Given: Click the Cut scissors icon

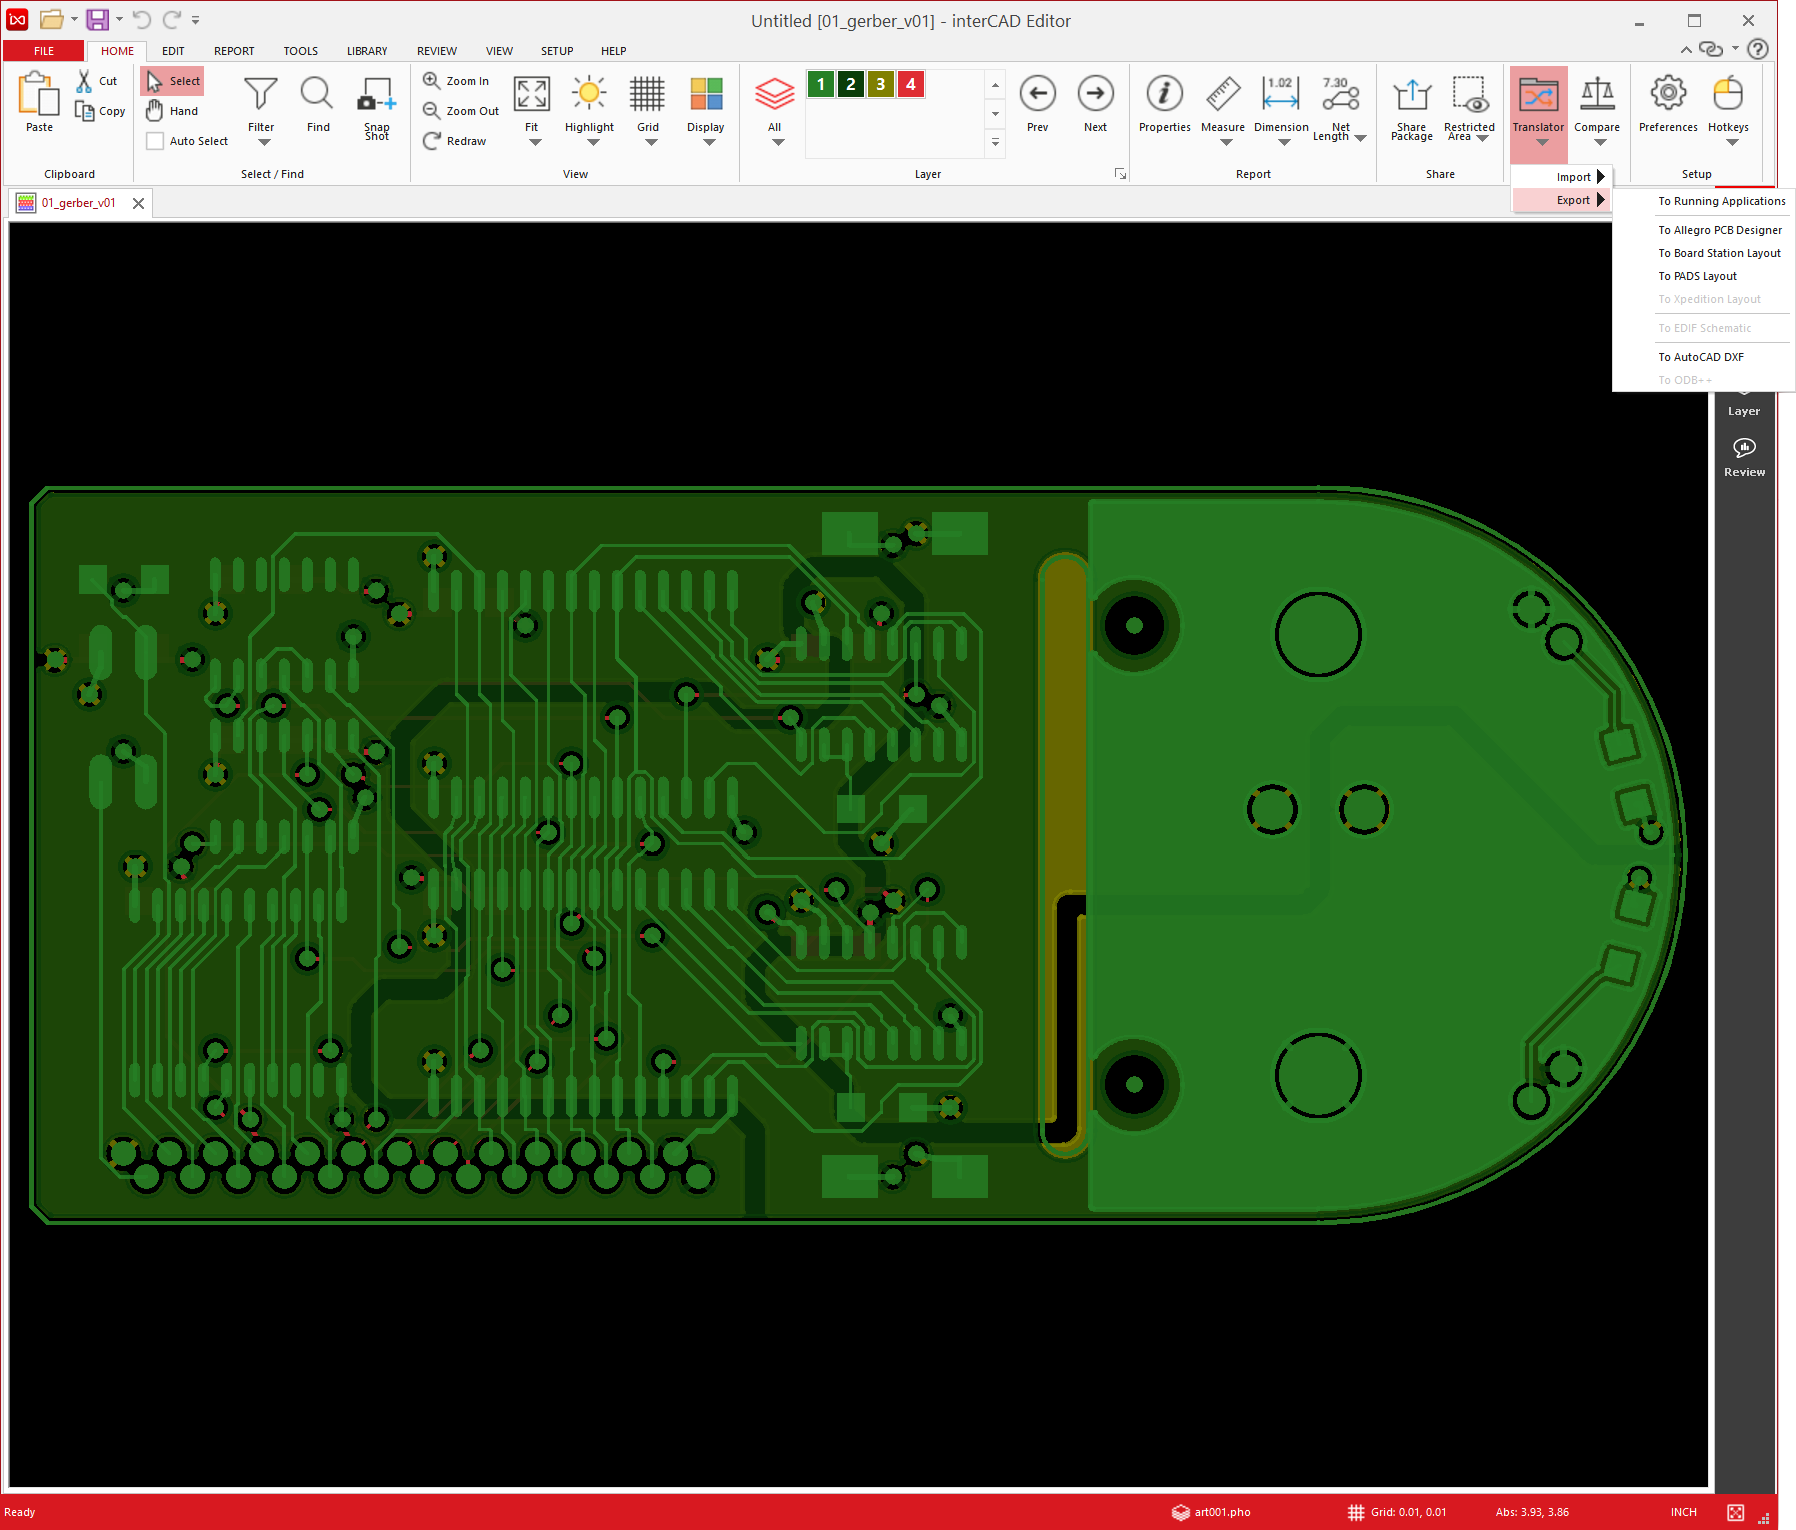Looking at the screenshot, I should point(85,81).
